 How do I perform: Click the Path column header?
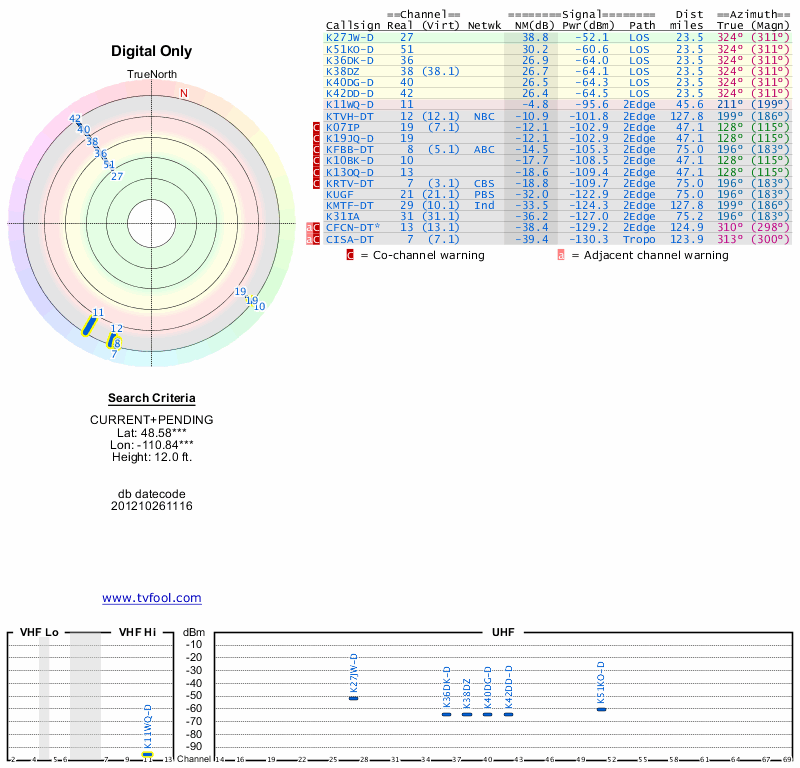click(x=642, y=25)
